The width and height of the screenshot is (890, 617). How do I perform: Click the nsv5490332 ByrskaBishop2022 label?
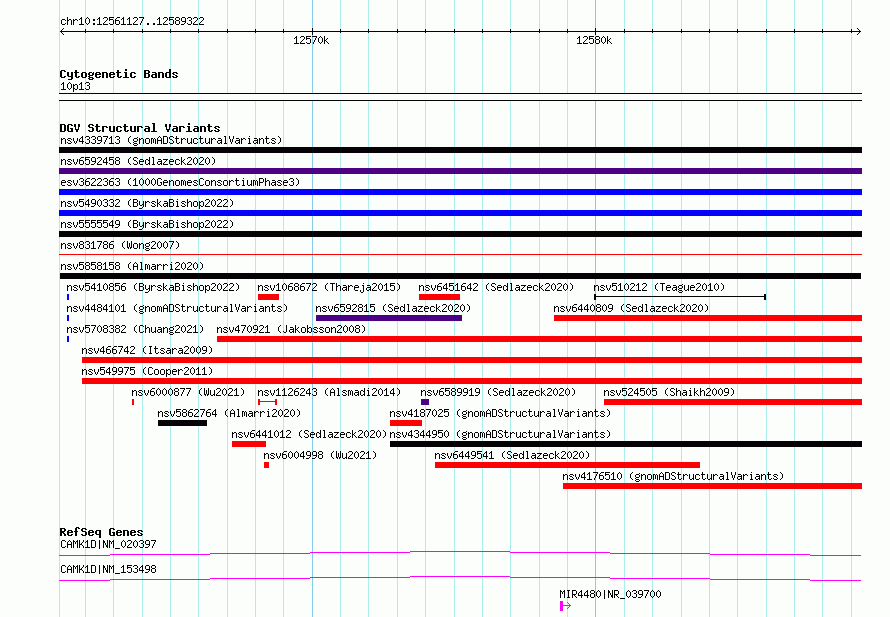click(147, 203)
